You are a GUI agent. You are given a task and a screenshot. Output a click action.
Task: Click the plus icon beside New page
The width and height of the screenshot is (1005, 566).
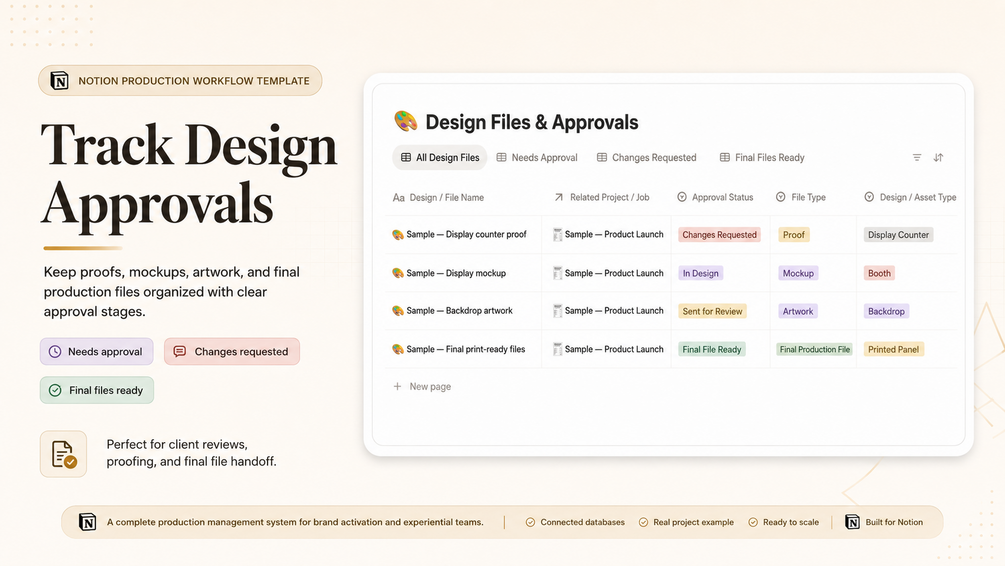pos(397,386)
